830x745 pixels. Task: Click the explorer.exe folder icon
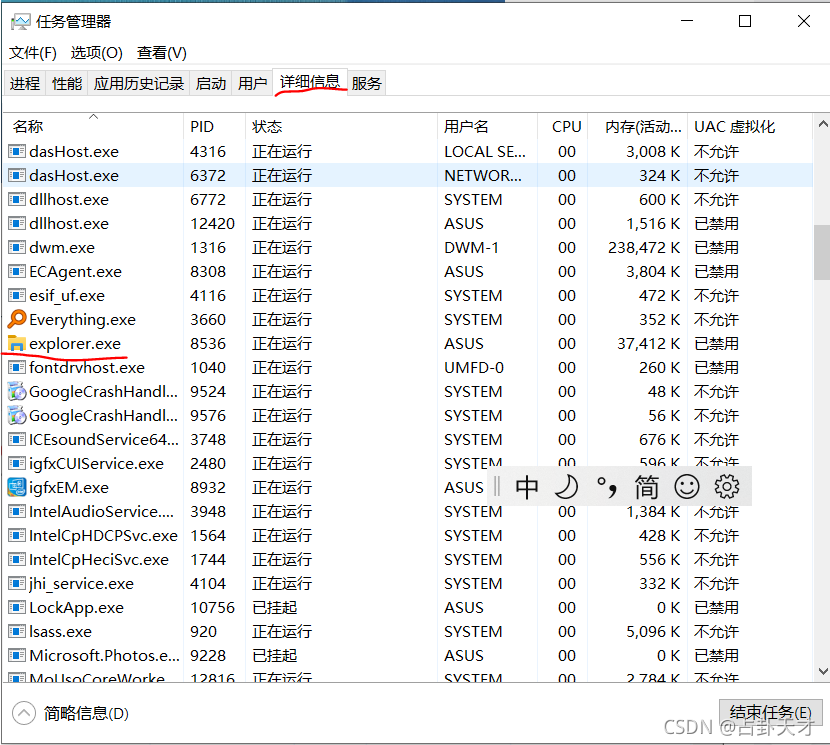coord(17,344)
